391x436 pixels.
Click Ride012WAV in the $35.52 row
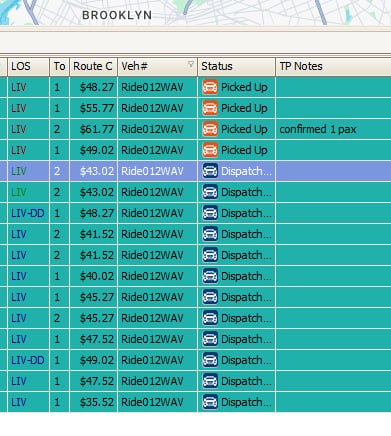tap(152, 402)
